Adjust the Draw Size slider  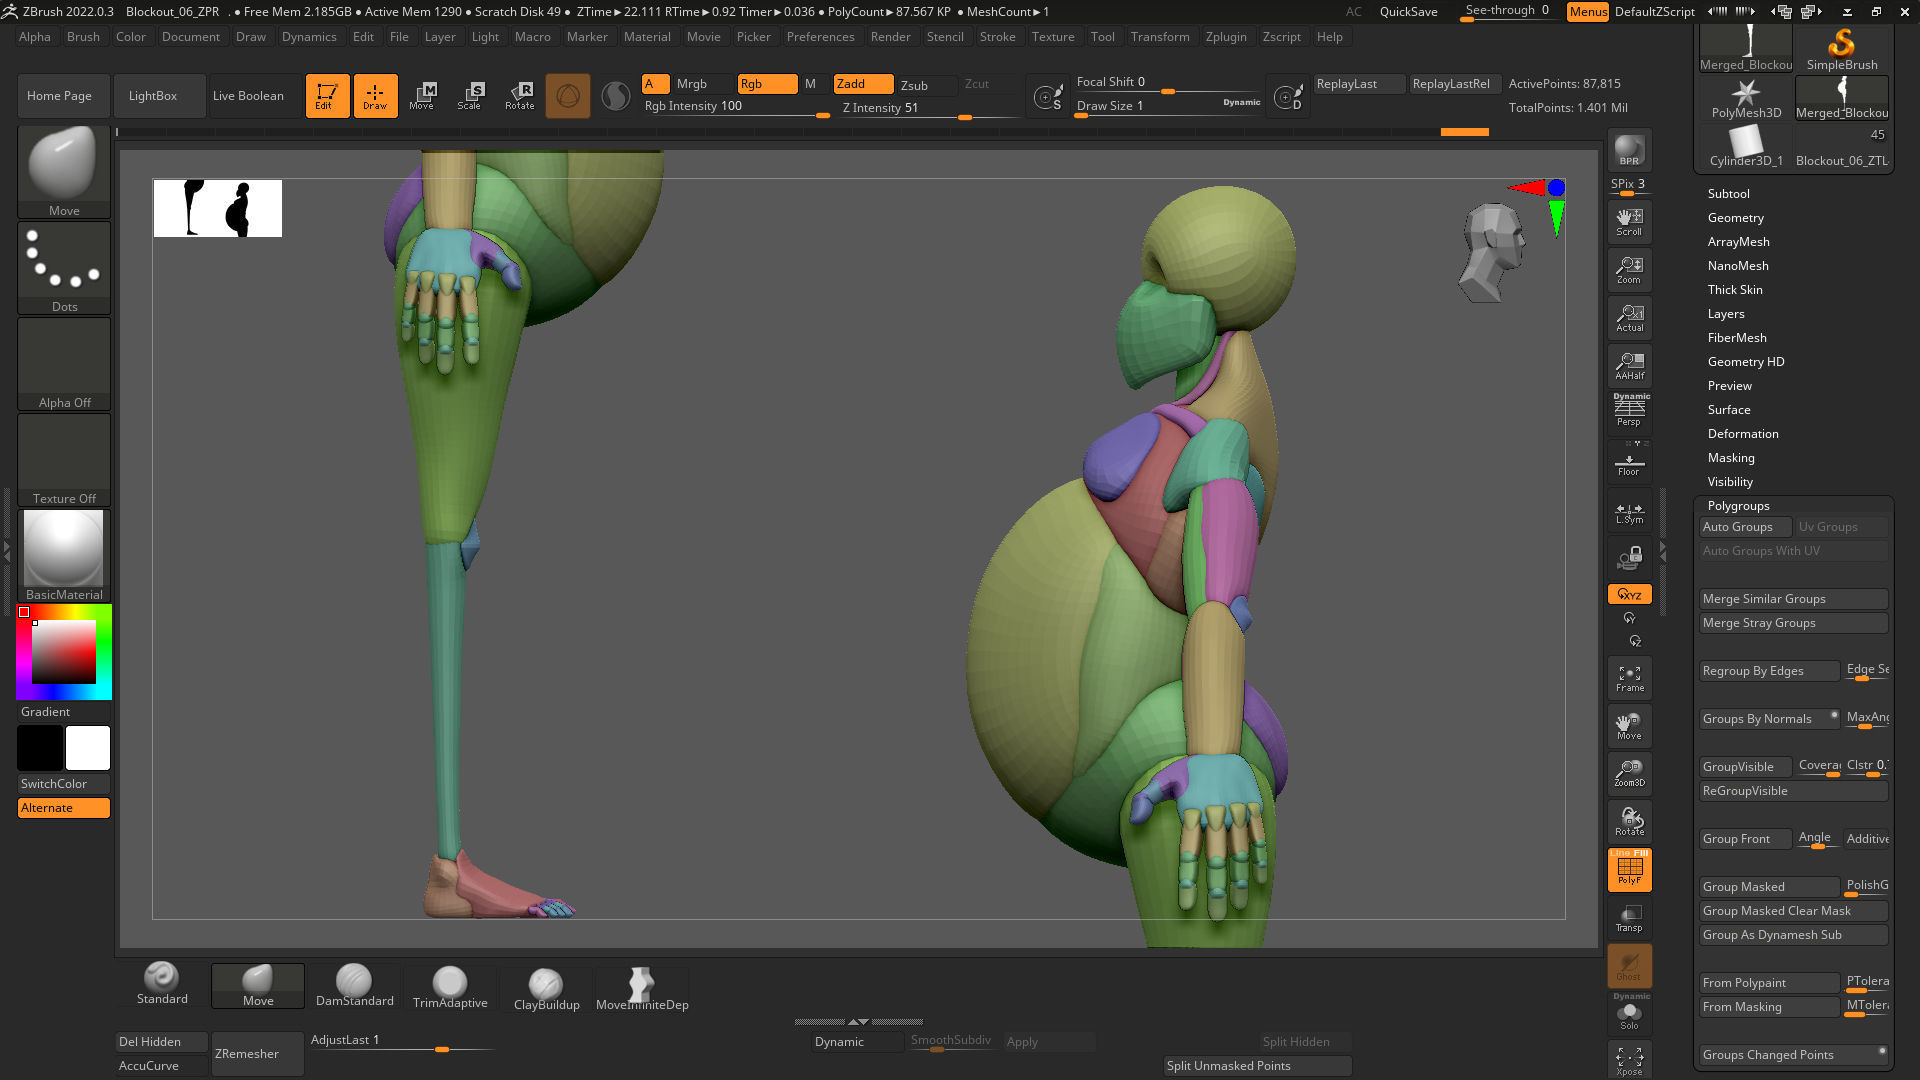[1168, 107]
